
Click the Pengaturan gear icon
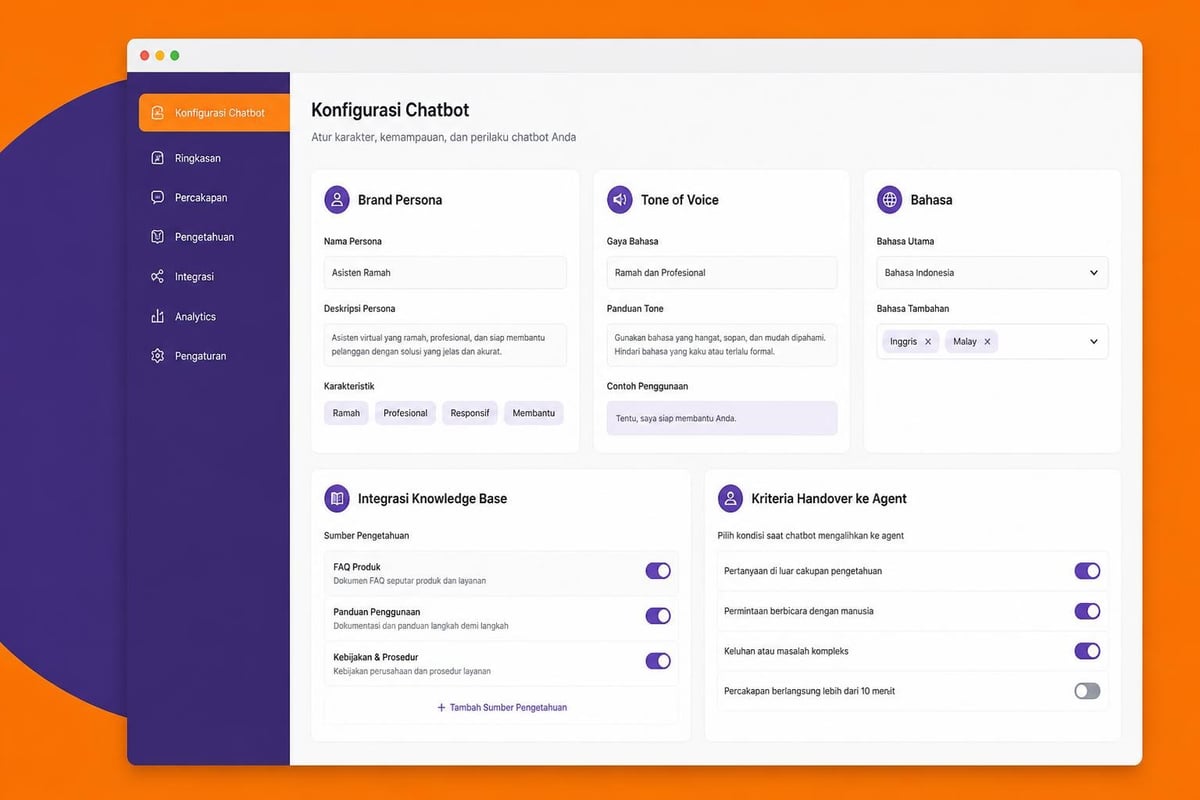(157, 356)
